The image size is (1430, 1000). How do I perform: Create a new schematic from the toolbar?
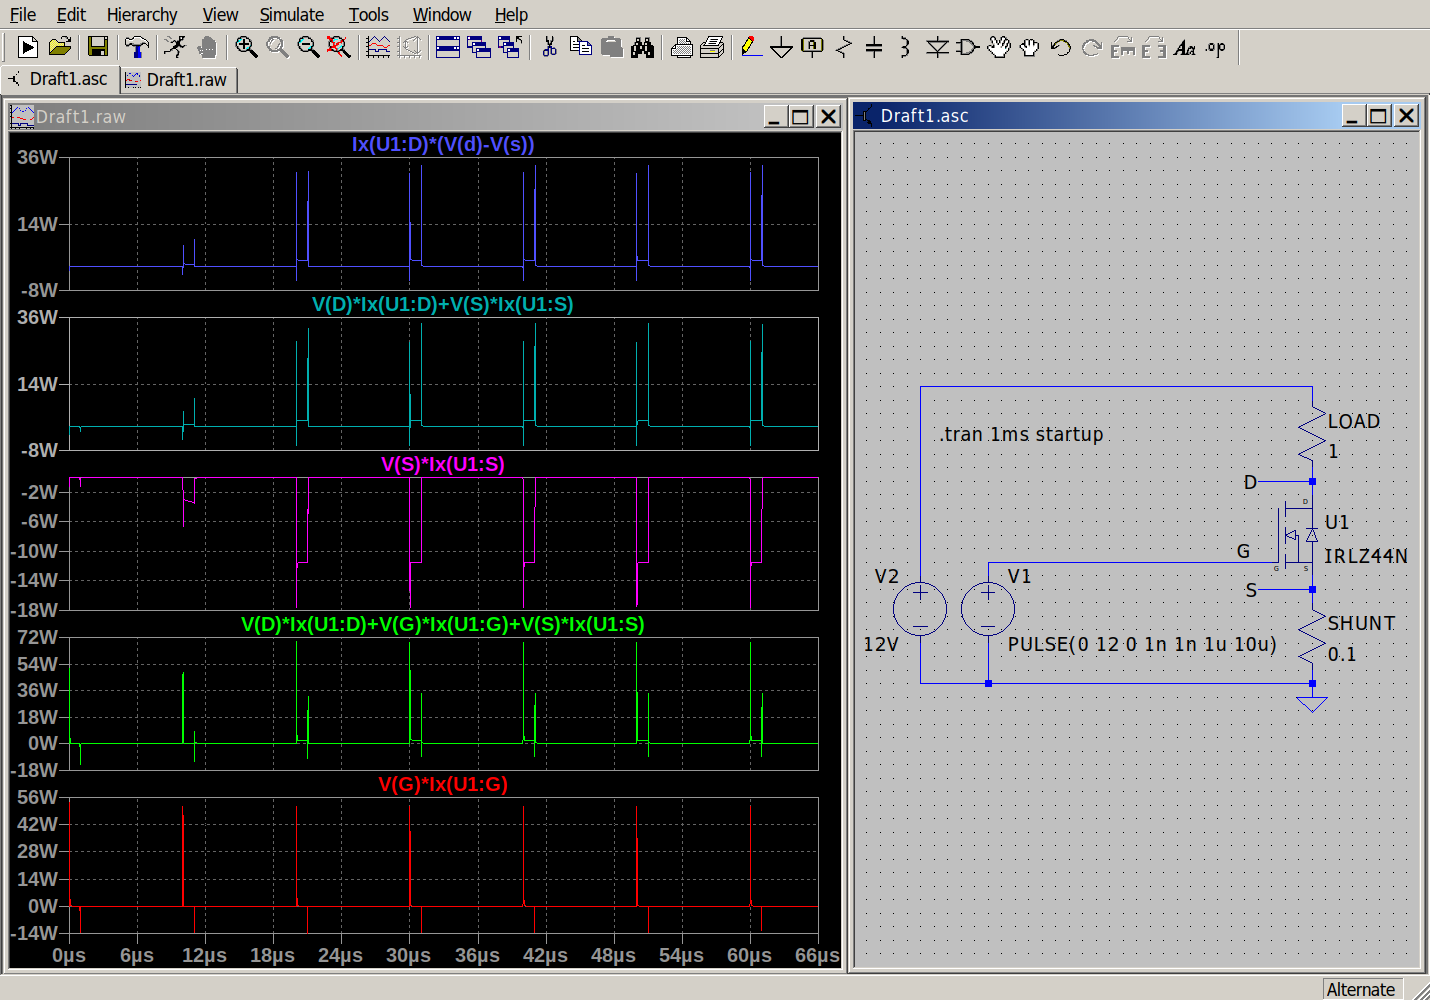point(27,47)
